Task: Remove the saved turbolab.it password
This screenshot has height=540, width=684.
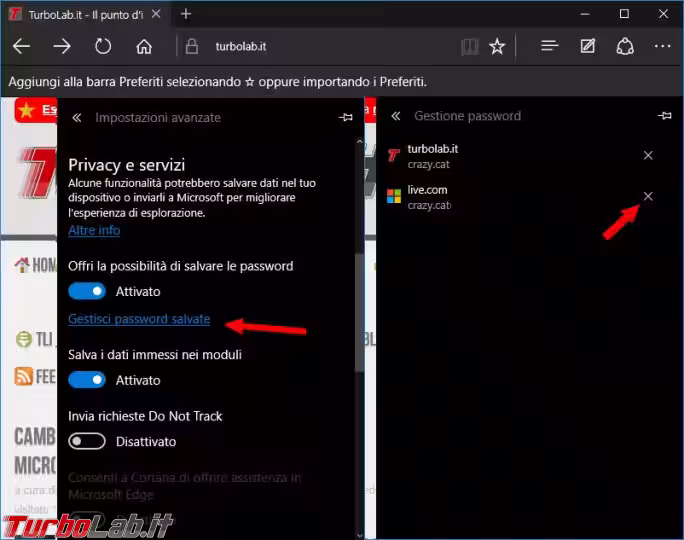Action: pyautogui.click(x=648, y=155)
